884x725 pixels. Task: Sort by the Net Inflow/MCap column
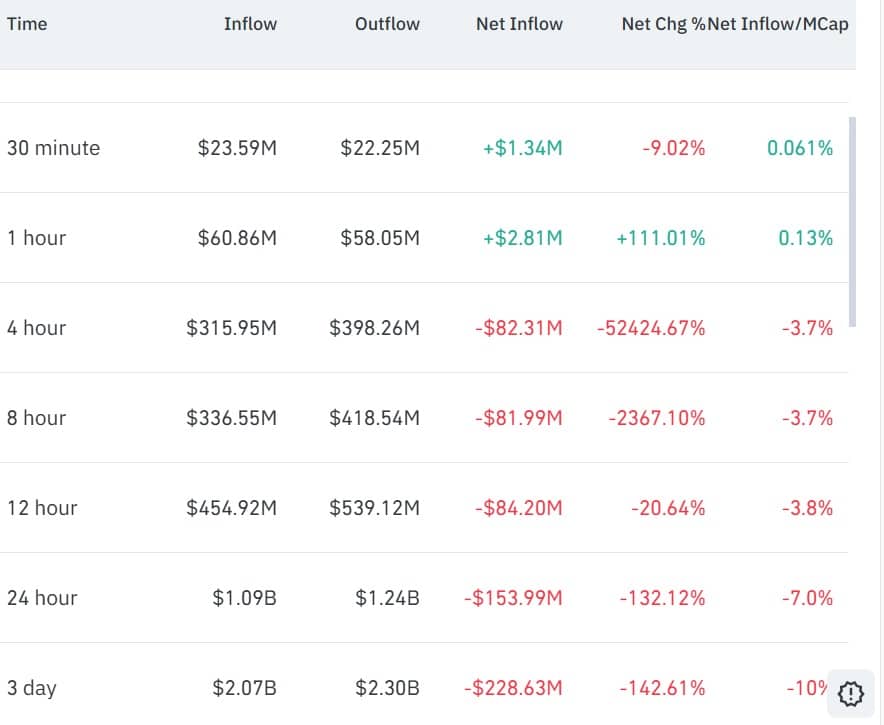click(x=778, y=23)
